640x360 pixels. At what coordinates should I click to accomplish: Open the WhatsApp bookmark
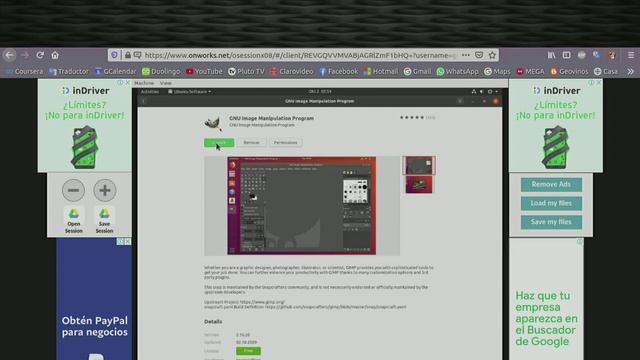[x=457, y=71]
